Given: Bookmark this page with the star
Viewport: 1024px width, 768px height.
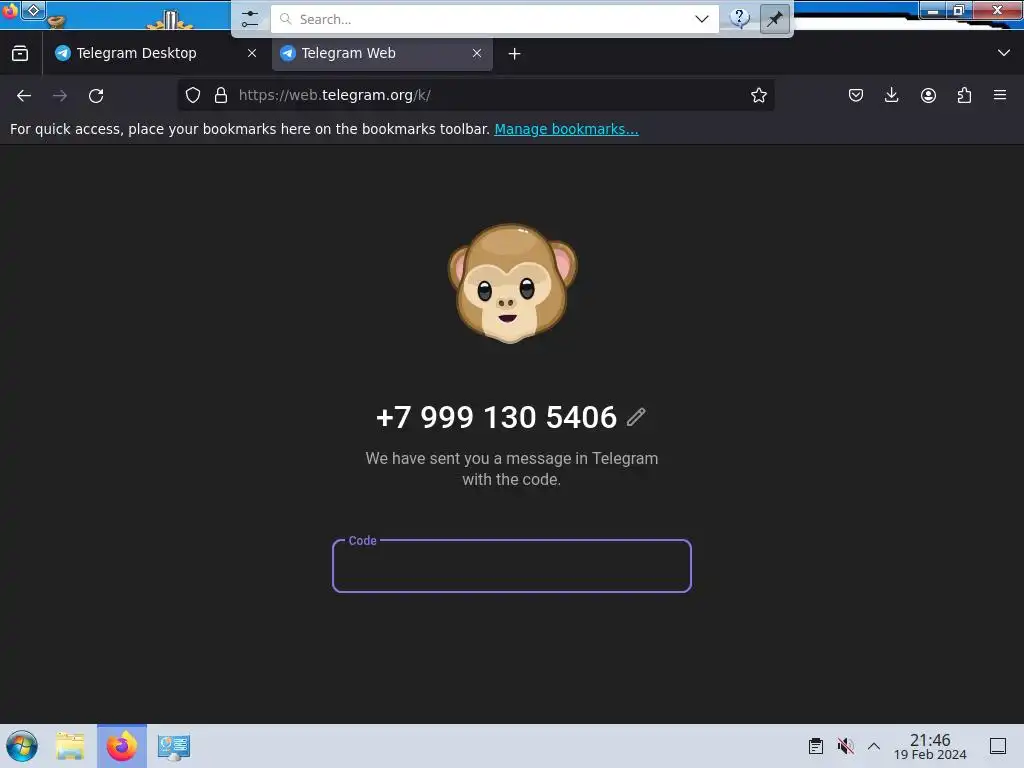Looking at the screenshot, I should pos(759,95).
